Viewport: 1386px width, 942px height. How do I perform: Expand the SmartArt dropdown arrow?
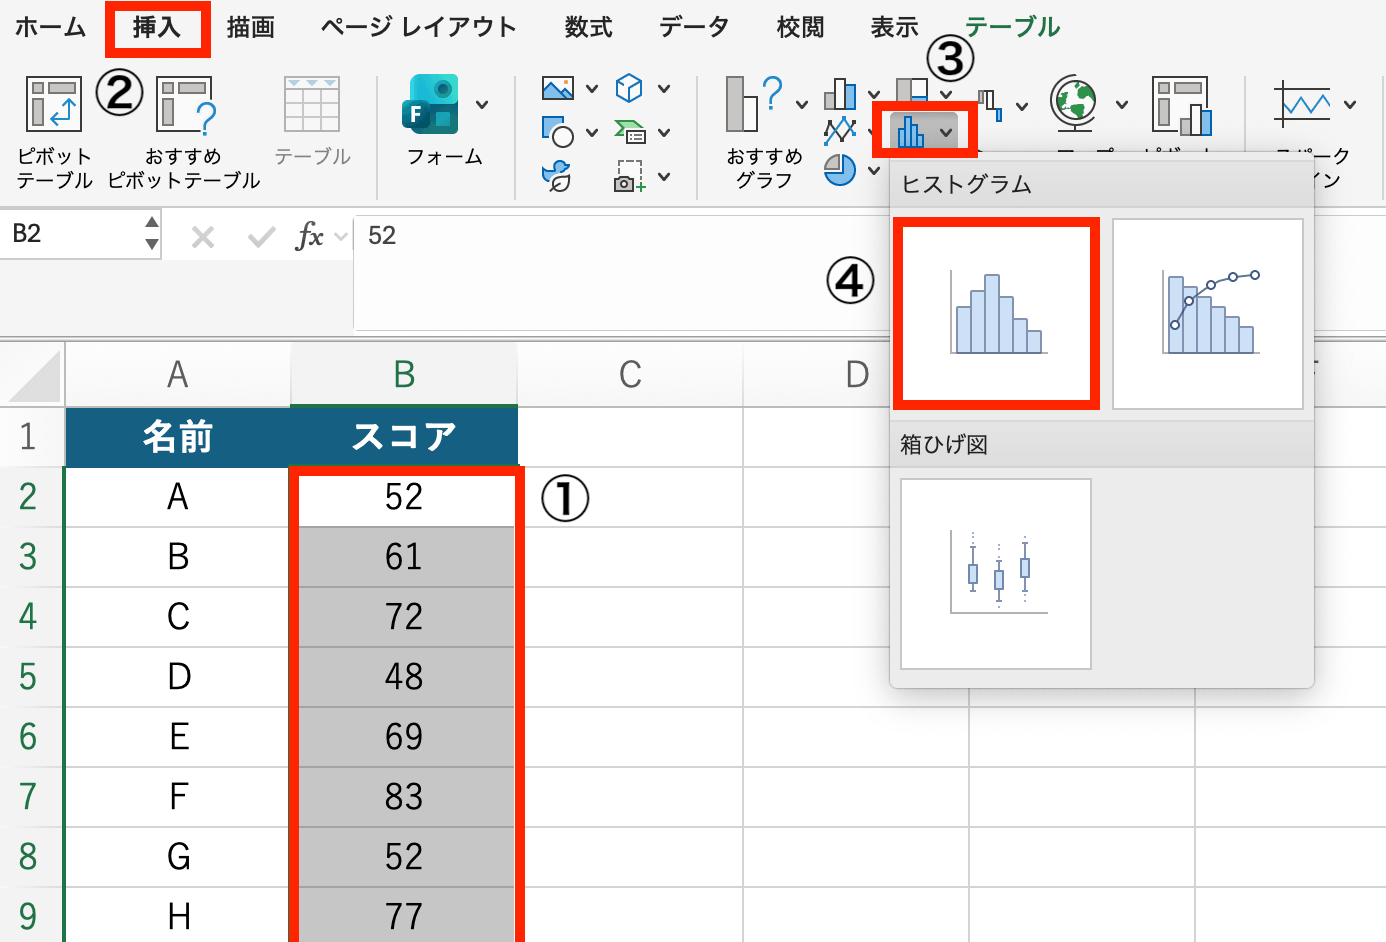pos(664,132)
